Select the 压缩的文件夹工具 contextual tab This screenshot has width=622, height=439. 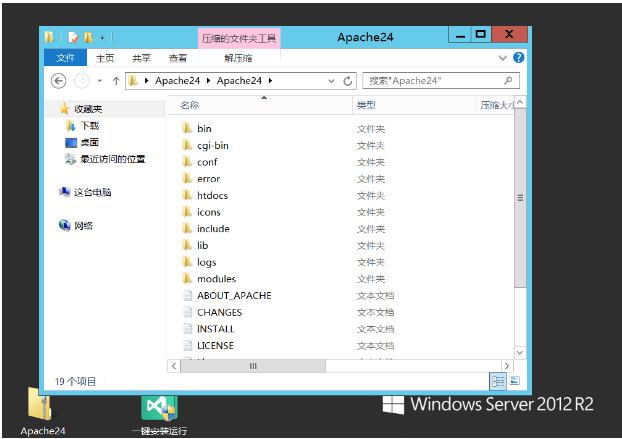pyautogui.click(x=239, y=38)
